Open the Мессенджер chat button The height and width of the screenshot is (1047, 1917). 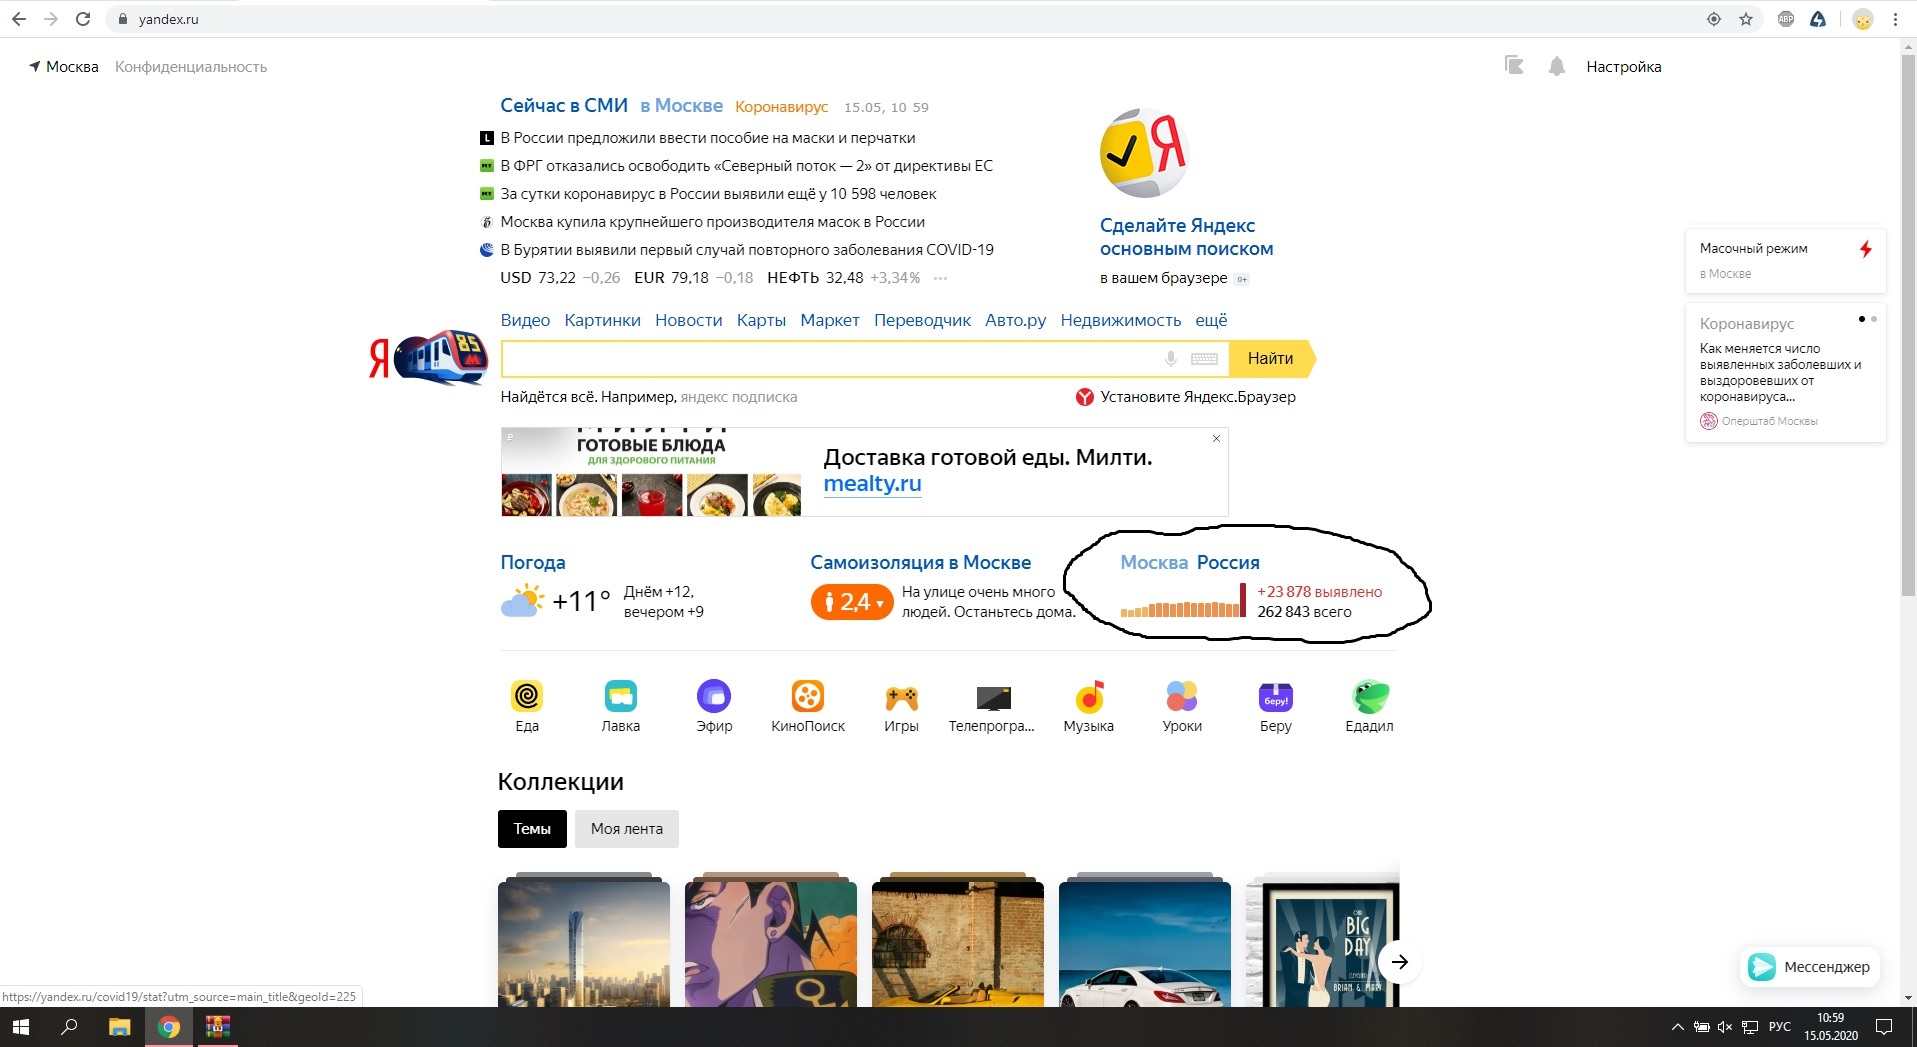pos(1810,967)
